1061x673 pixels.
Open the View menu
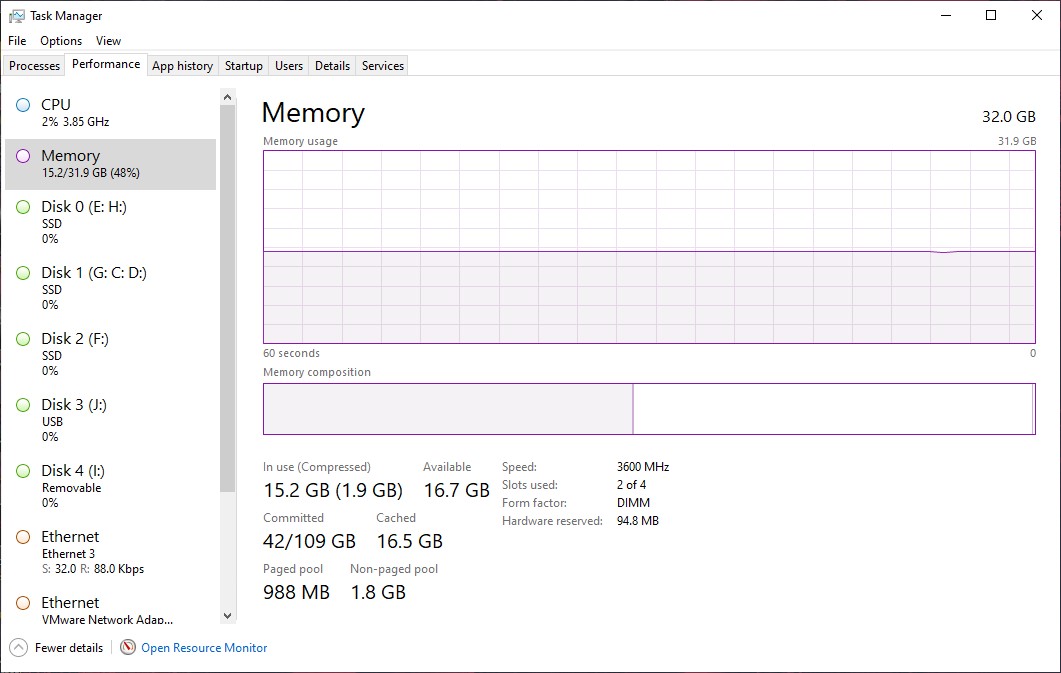[x=108, y=41]
